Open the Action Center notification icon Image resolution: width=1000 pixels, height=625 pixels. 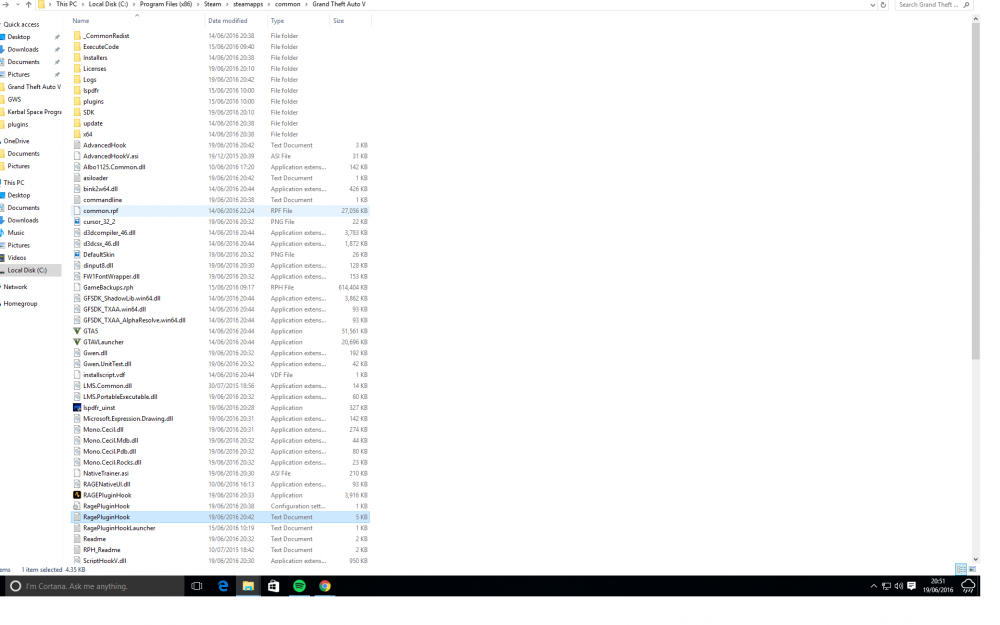coord(911,585)
